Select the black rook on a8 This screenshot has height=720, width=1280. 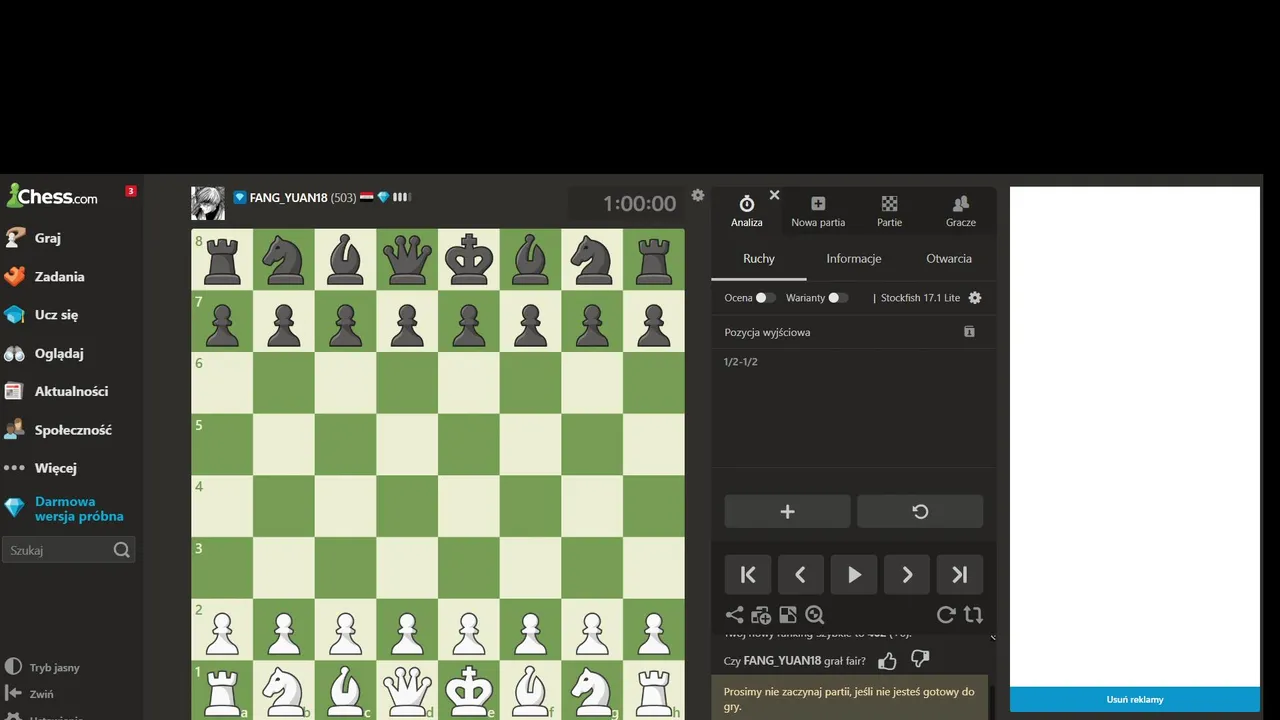pyautogui.click(x=222, y=260)
